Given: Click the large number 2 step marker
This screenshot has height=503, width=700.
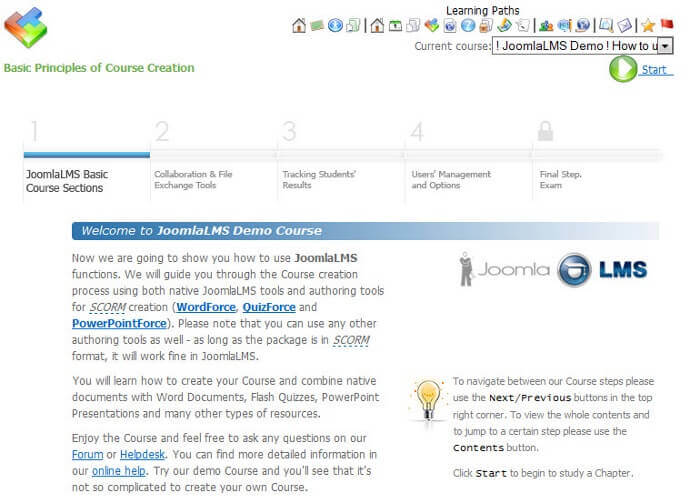Looking at the screenshot, I should click(x=162, y=131).
